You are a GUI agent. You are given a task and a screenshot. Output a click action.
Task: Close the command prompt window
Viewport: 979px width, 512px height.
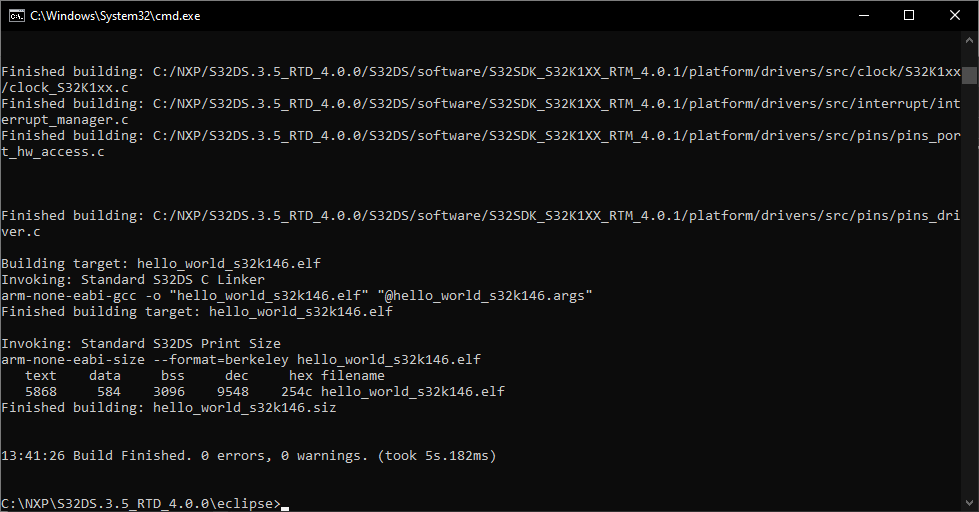[955, 15]
